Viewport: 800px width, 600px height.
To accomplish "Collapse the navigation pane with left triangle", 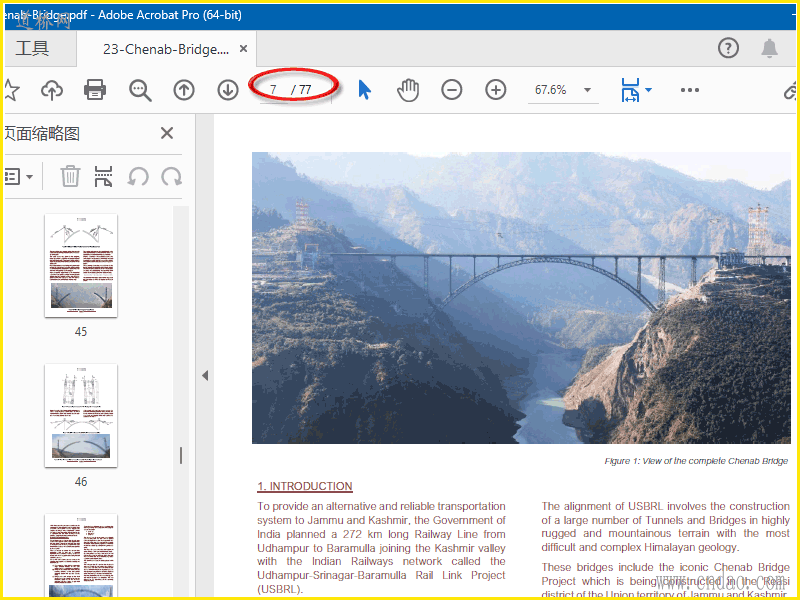I will [x=205, y=376].
